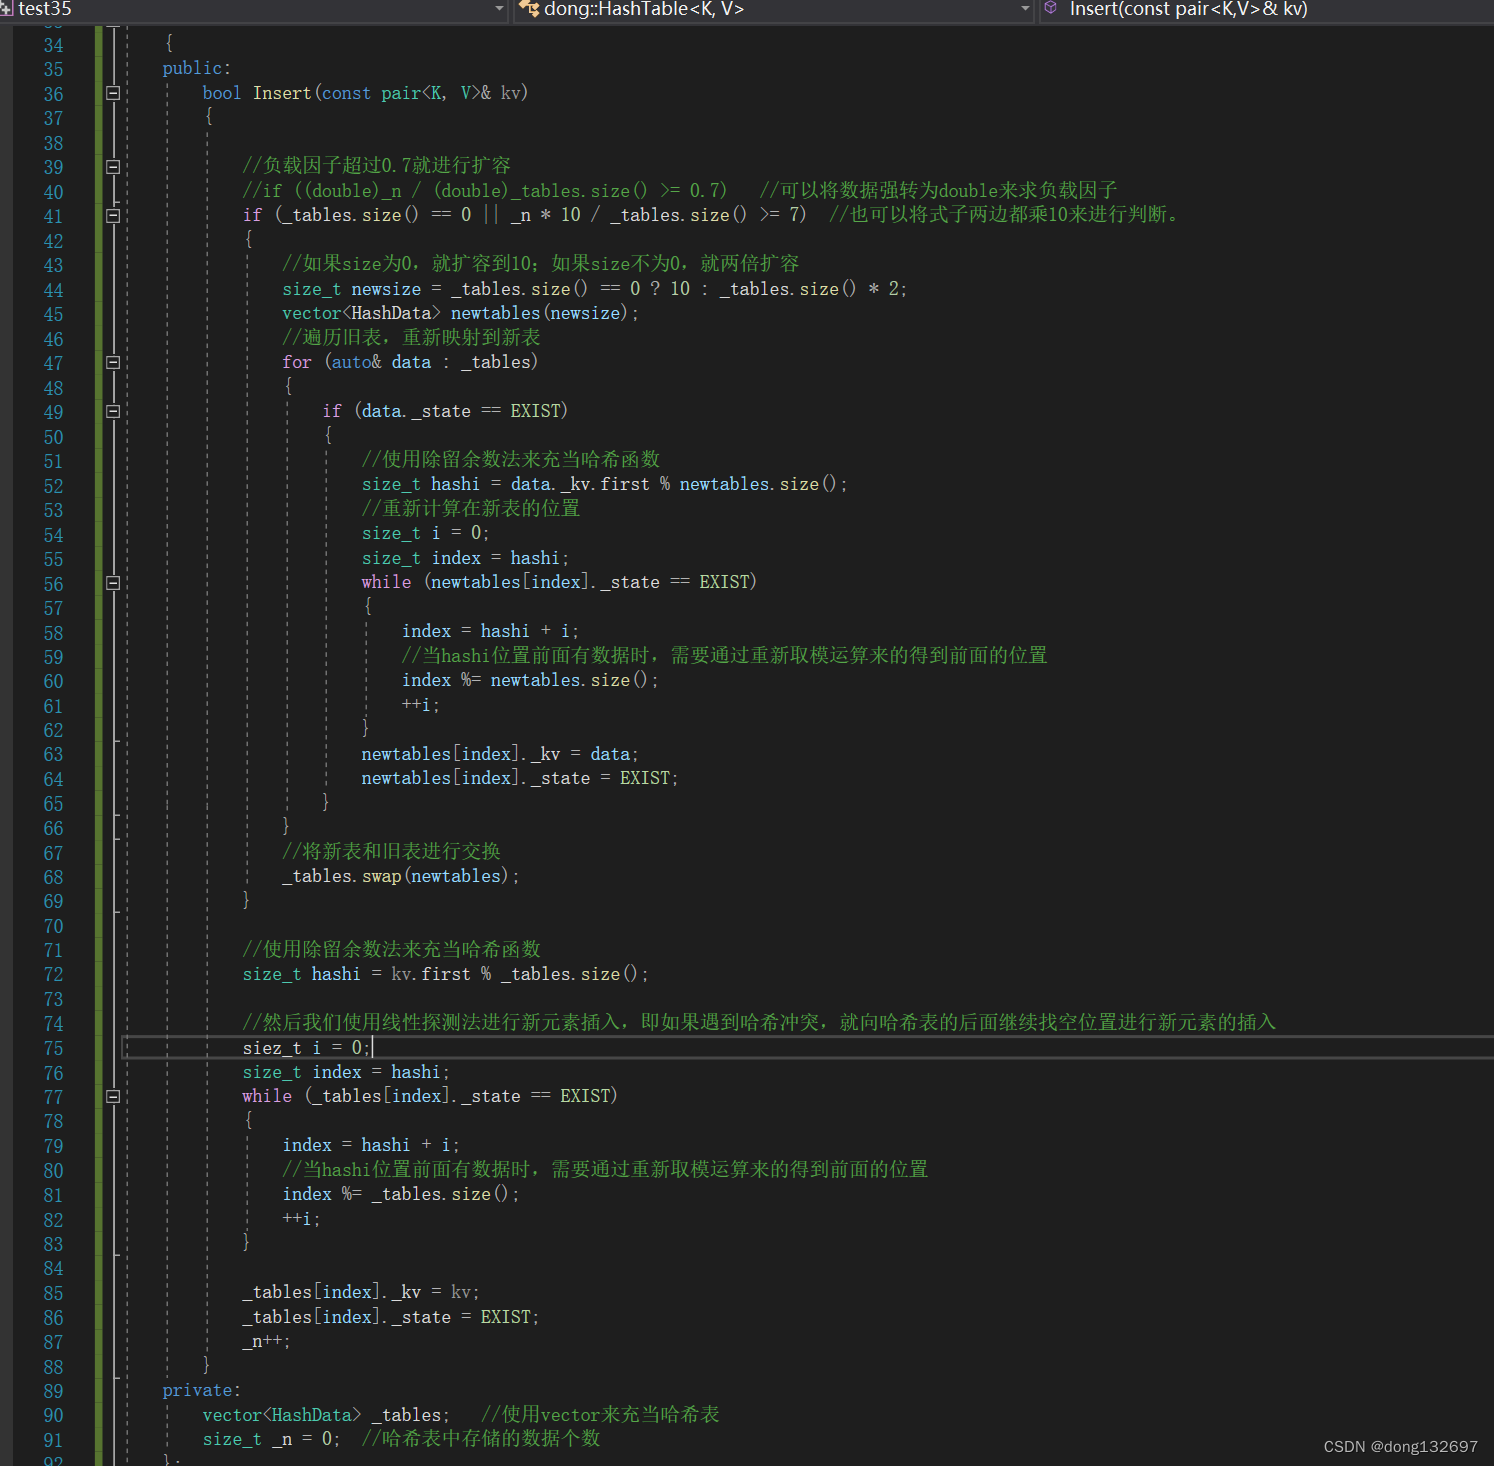
Task: Click '_tables[index]._kv = kv;' line
Action: click(x=361, y=1292)
